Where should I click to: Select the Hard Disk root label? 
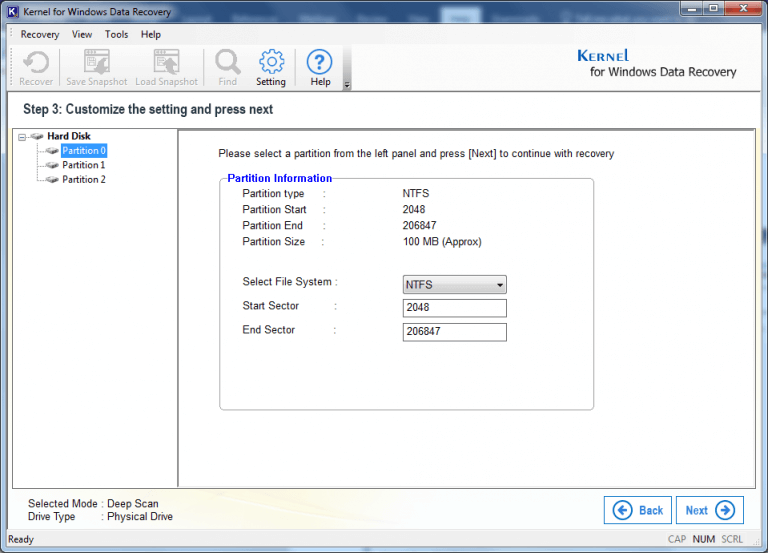[69, 136]
